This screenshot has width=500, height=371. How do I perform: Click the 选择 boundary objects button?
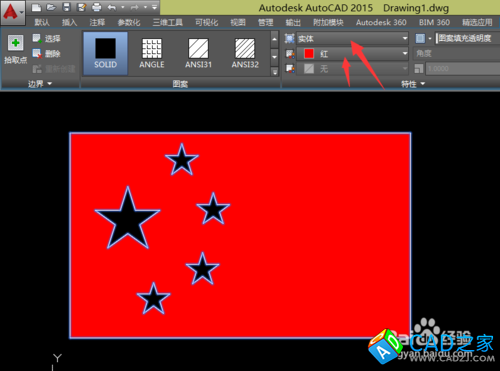pyautogui.click(x=46, y=39)
